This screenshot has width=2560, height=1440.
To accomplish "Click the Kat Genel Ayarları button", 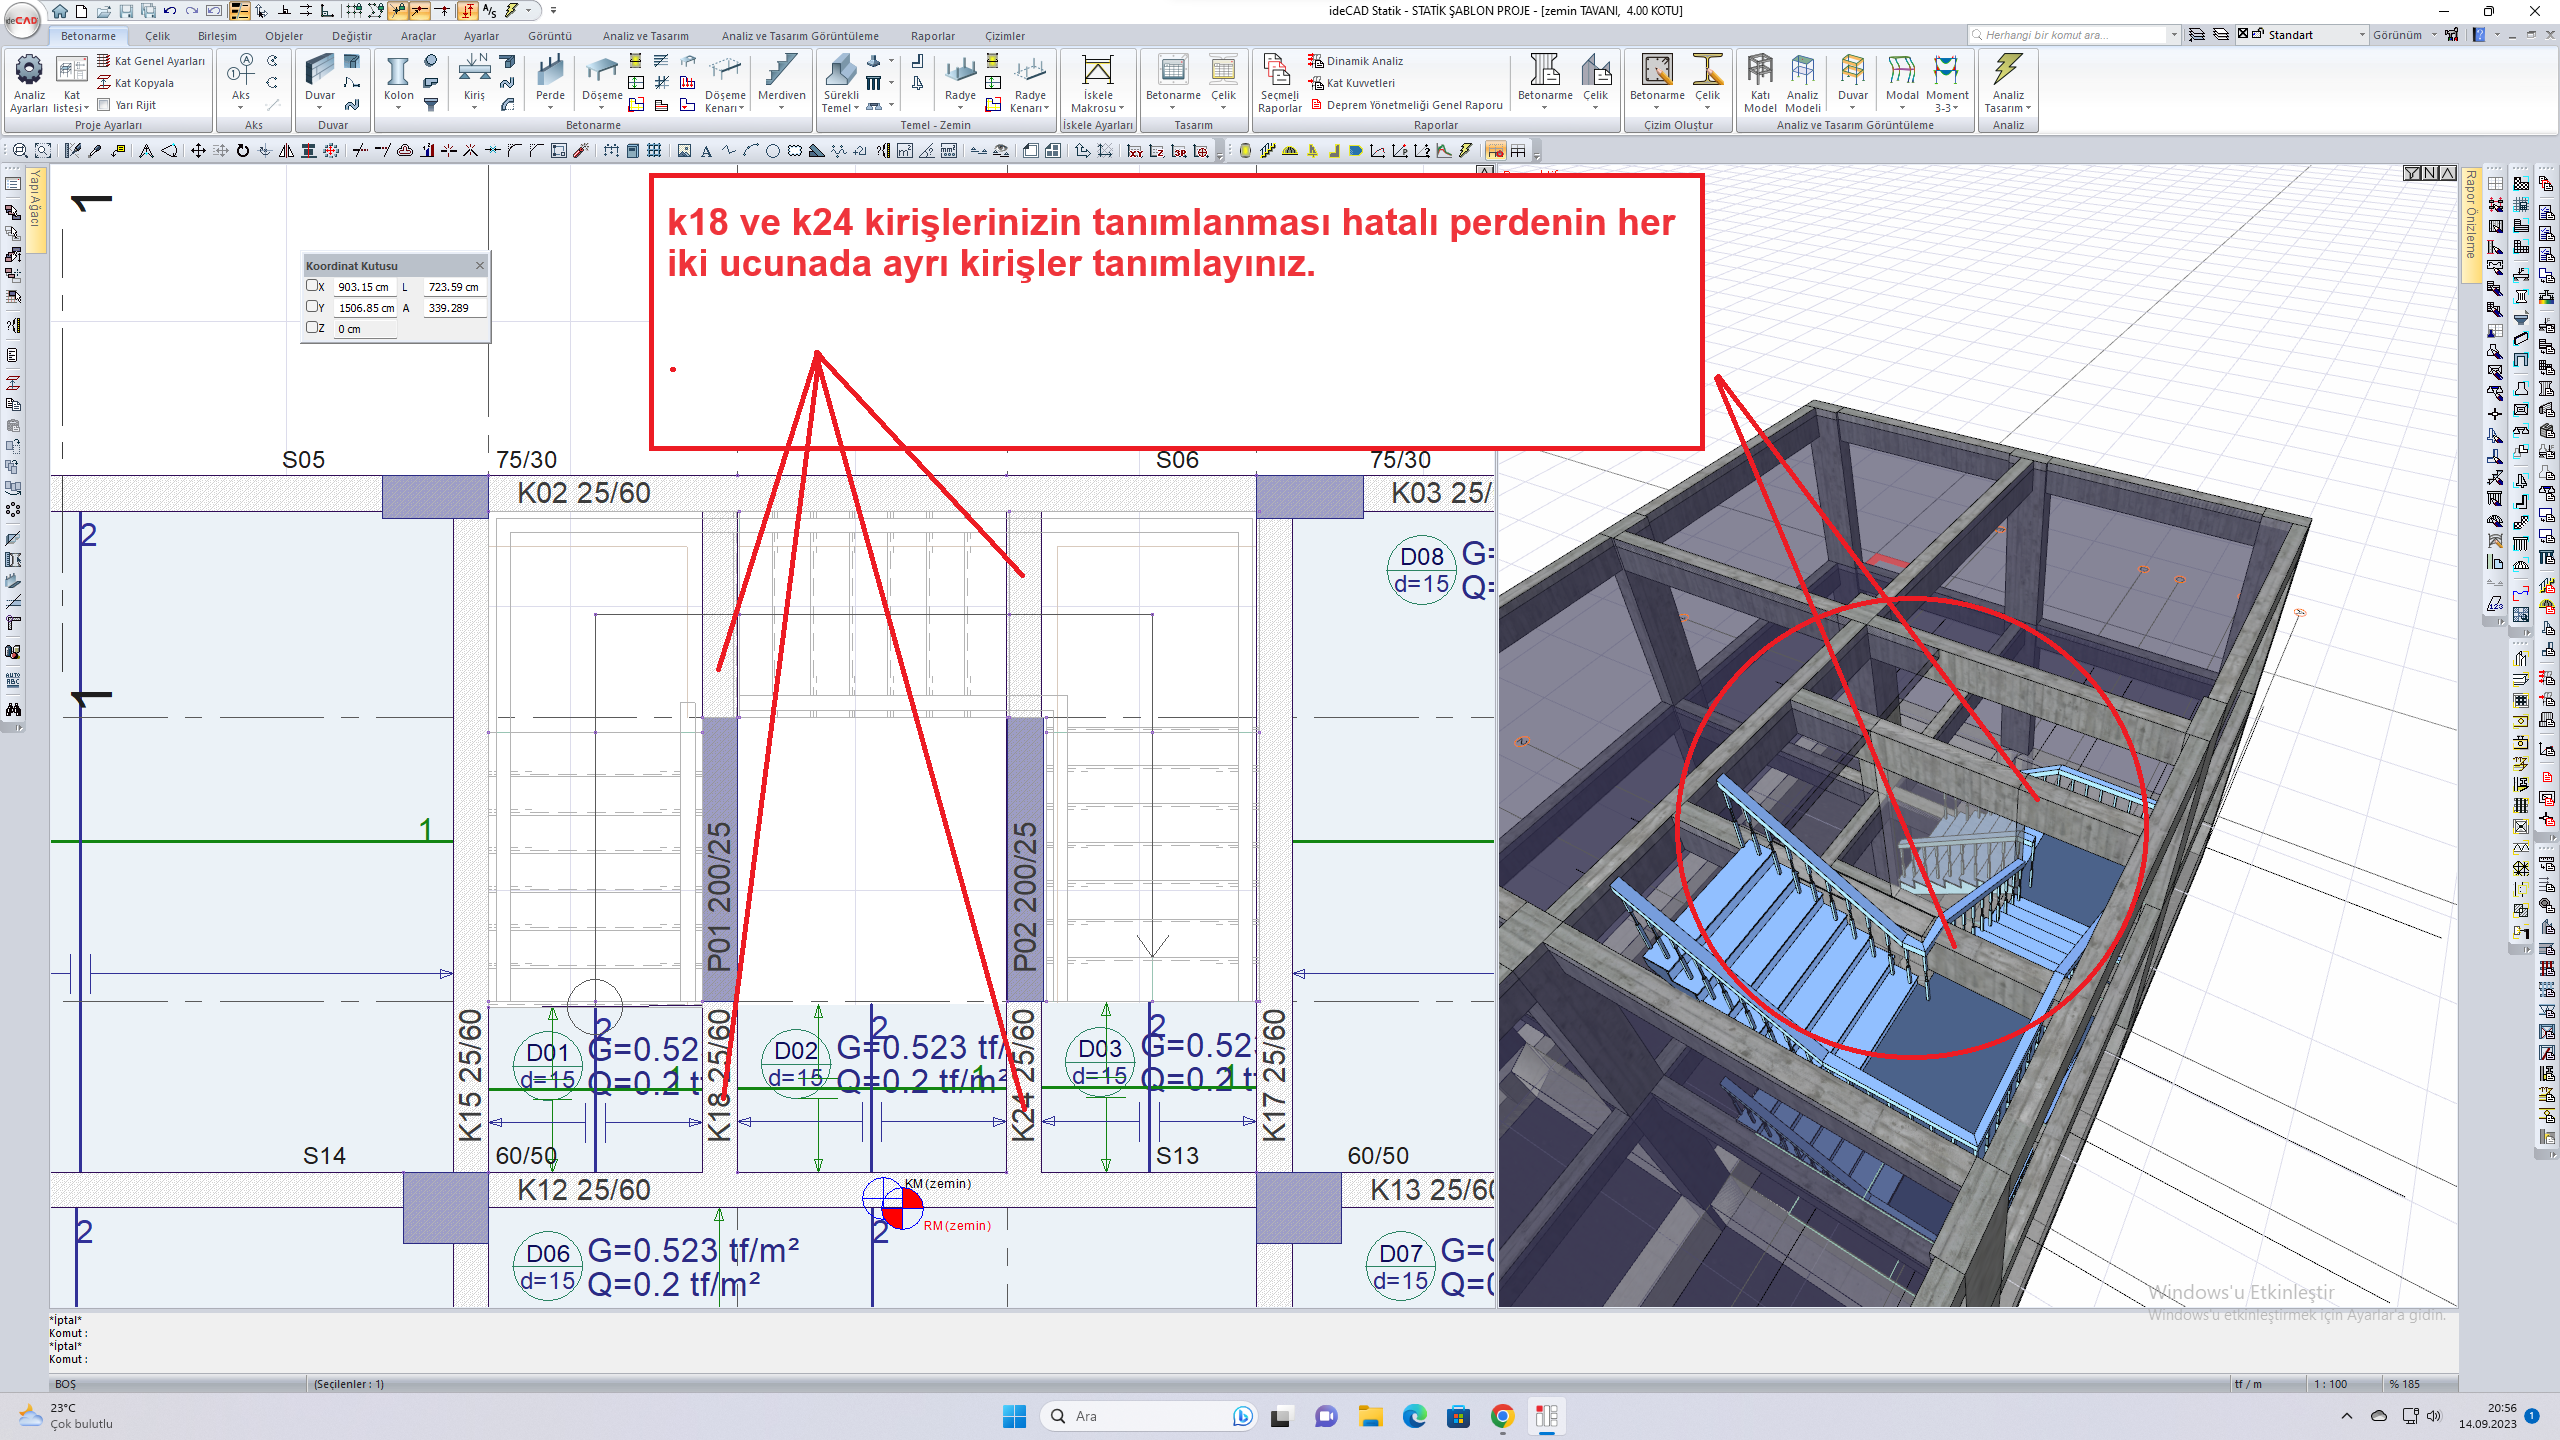I will coord(151,61).
